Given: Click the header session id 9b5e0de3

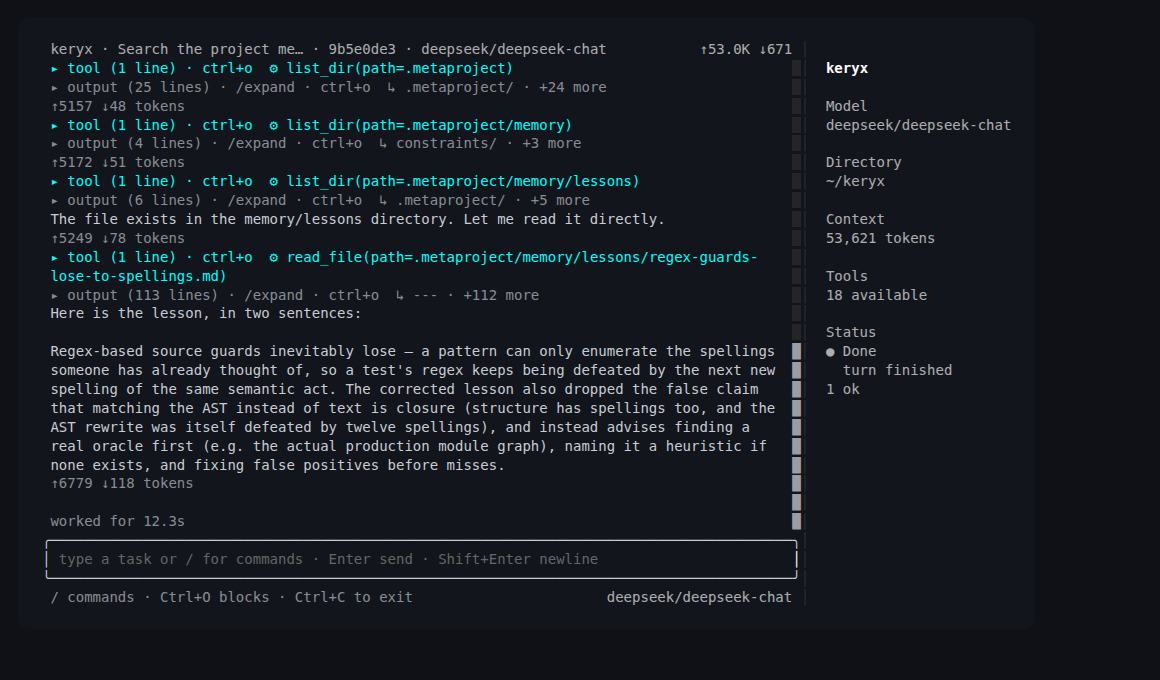Looking at the screenshot, I should point(362,50).
